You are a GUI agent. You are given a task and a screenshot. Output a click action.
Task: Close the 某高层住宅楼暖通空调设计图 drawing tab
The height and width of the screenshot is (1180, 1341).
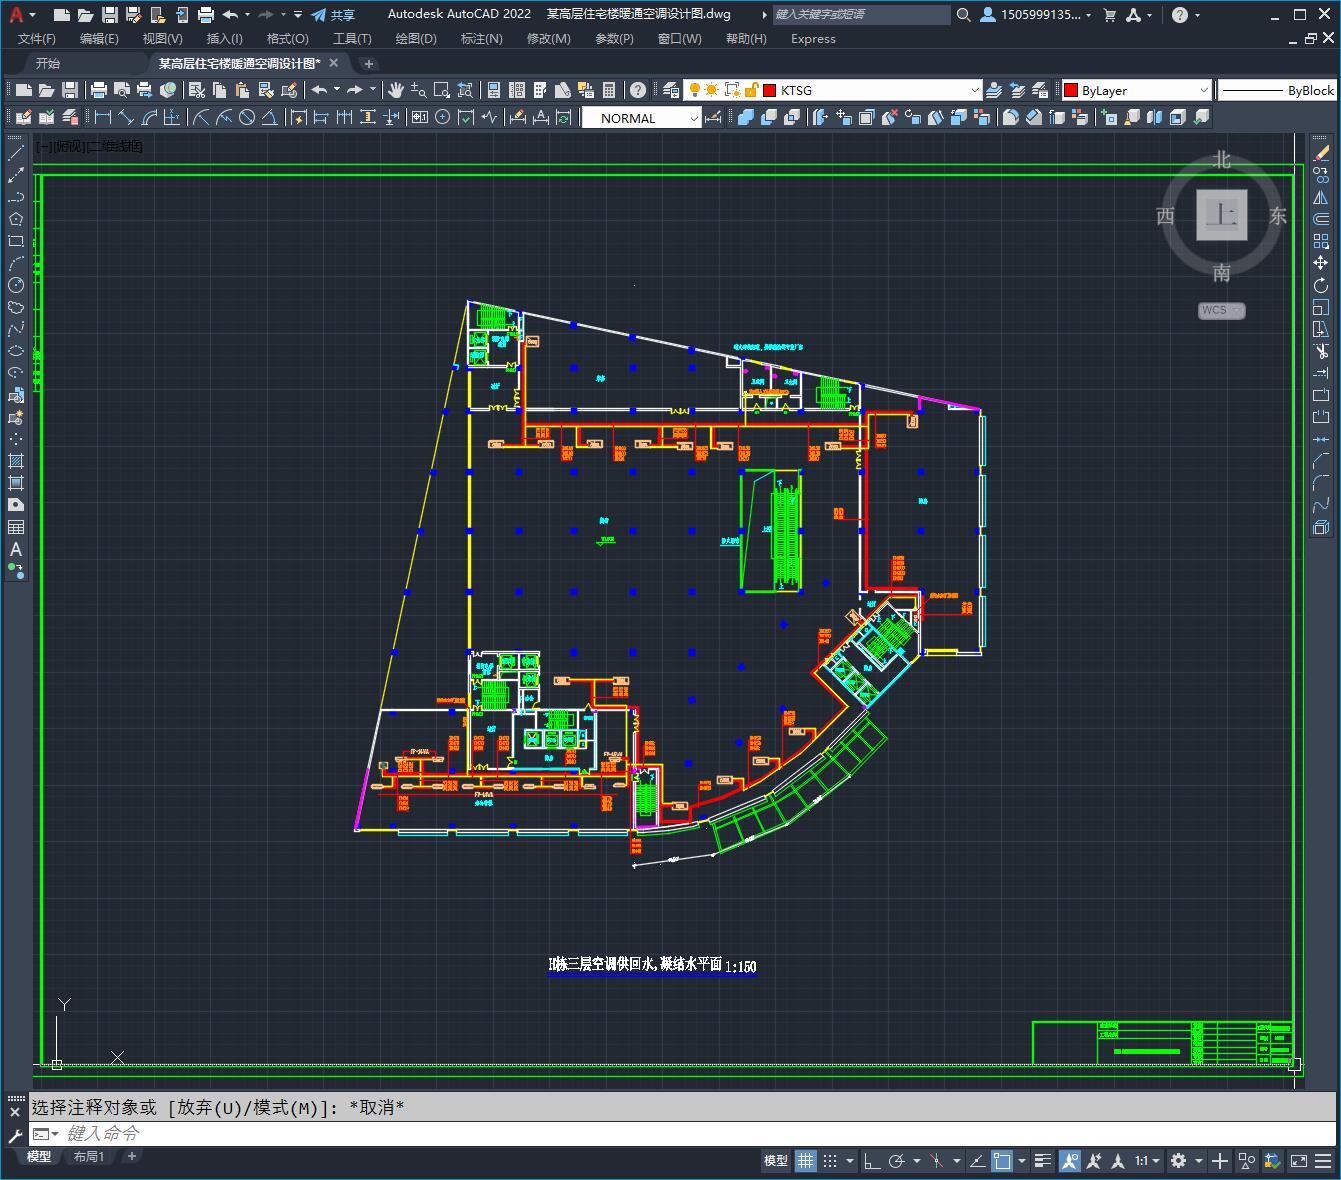coord(334,63)
